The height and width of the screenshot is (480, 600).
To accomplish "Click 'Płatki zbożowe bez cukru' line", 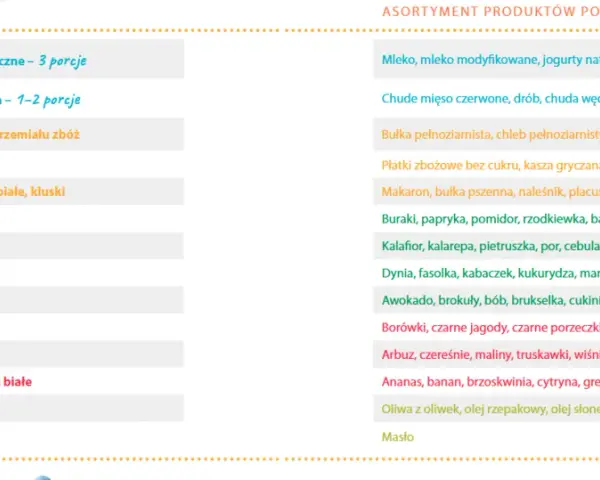I will pos(487,165).
